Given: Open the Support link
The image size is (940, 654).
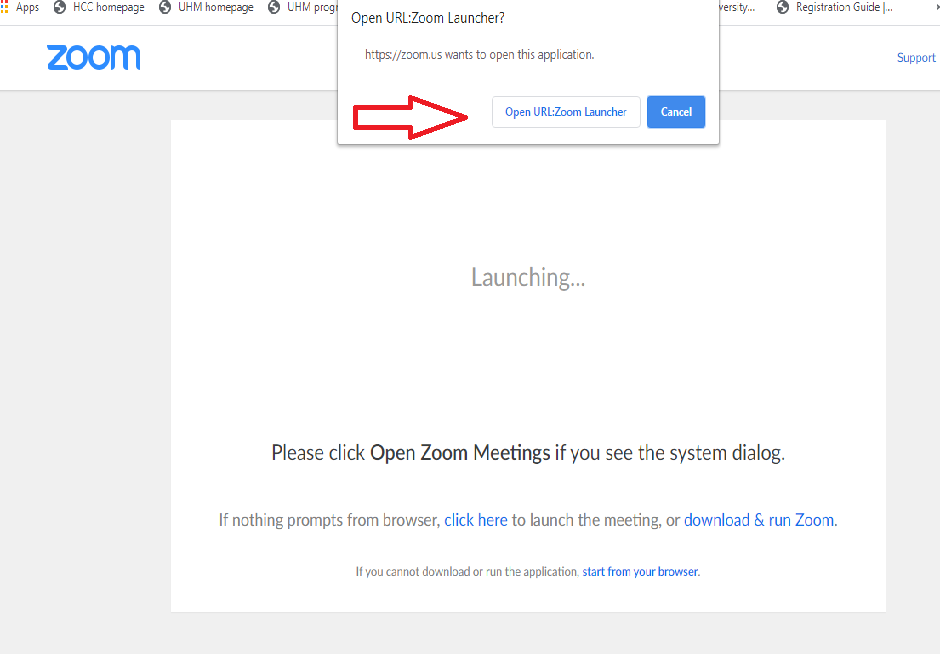Looking at the screenshot, I should point(915,58).
